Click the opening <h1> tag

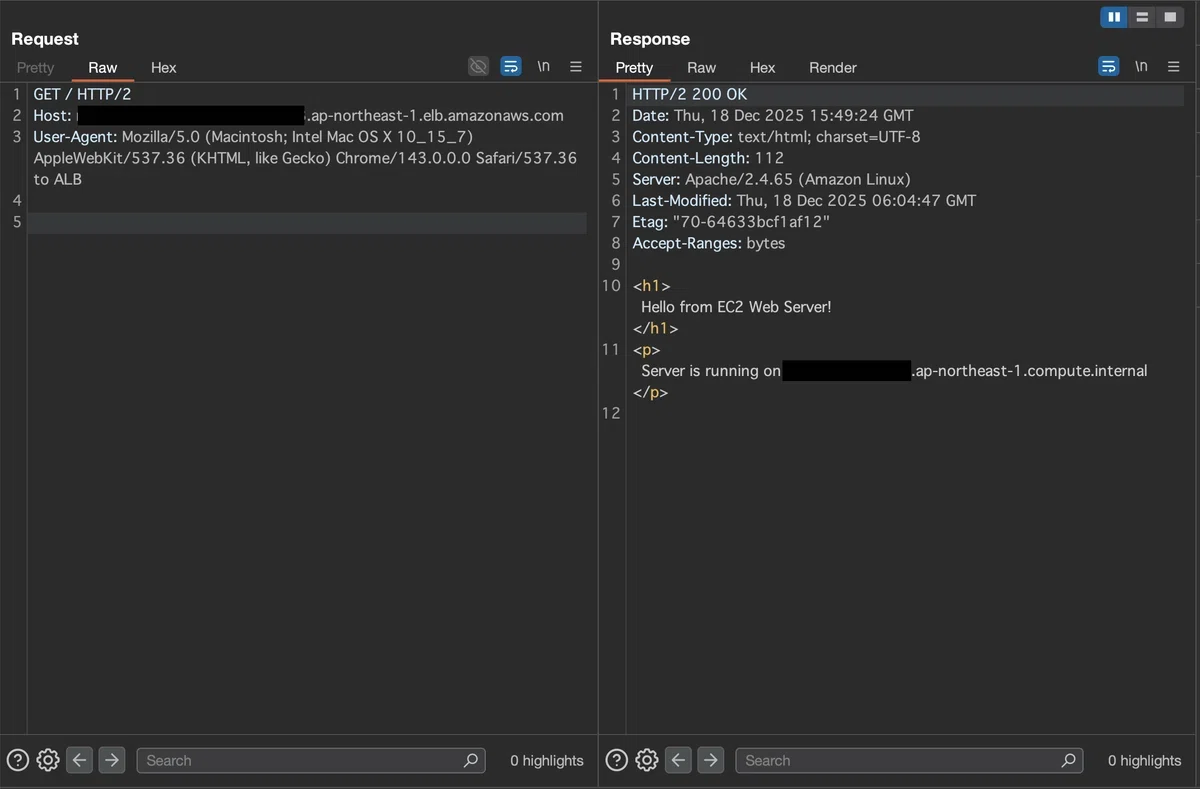pyautogui.click(x=651, y=286)
